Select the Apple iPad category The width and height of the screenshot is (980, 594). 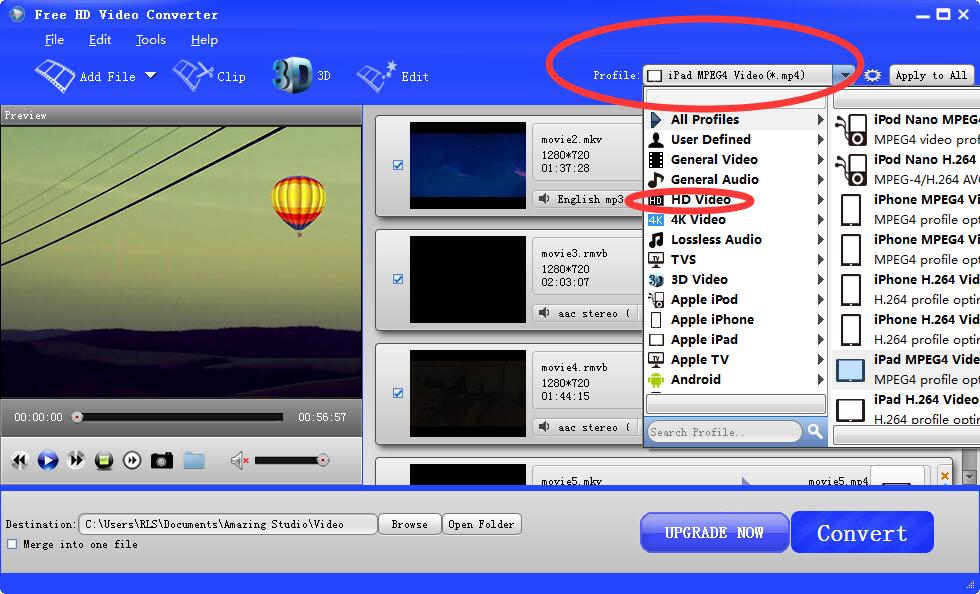coord(736,340)
